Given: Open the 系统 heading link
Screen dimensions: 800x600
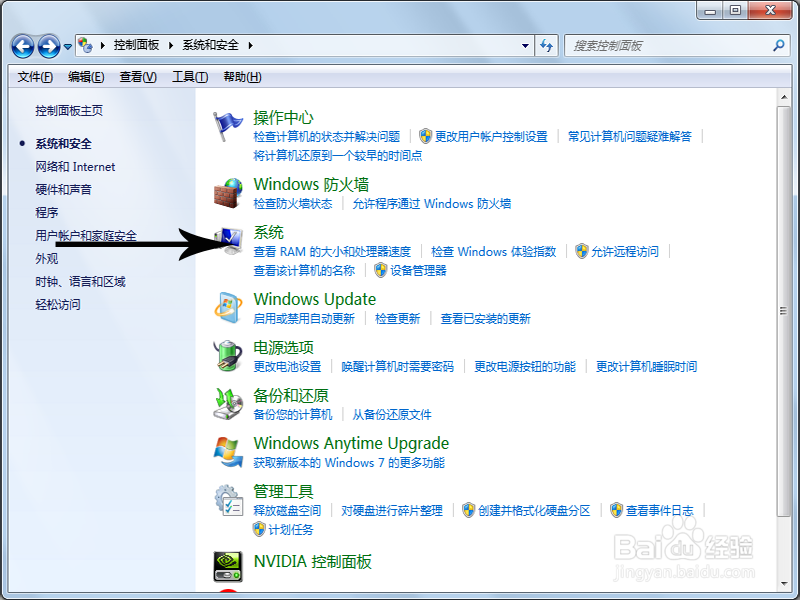Looking at the screenshot, I should click(x=268, y=233).
